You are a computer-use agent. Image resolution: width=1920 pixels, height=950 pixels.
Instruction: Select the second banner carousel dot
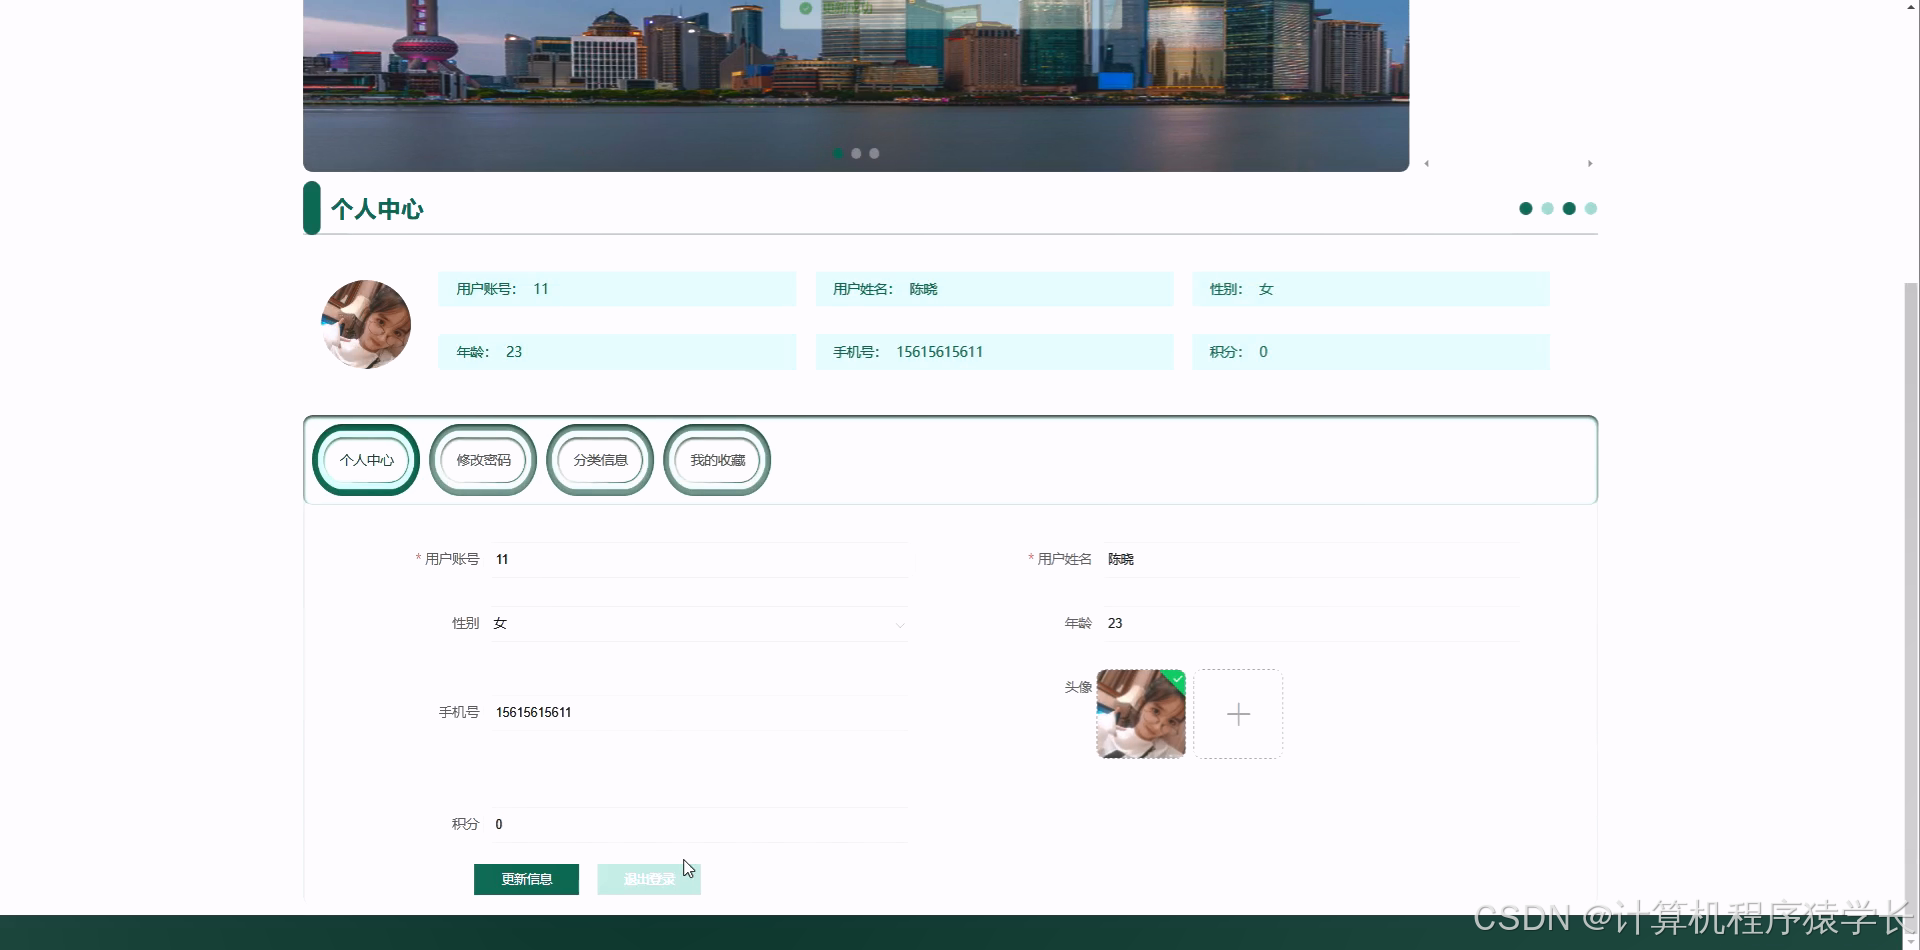pos(856,153)
